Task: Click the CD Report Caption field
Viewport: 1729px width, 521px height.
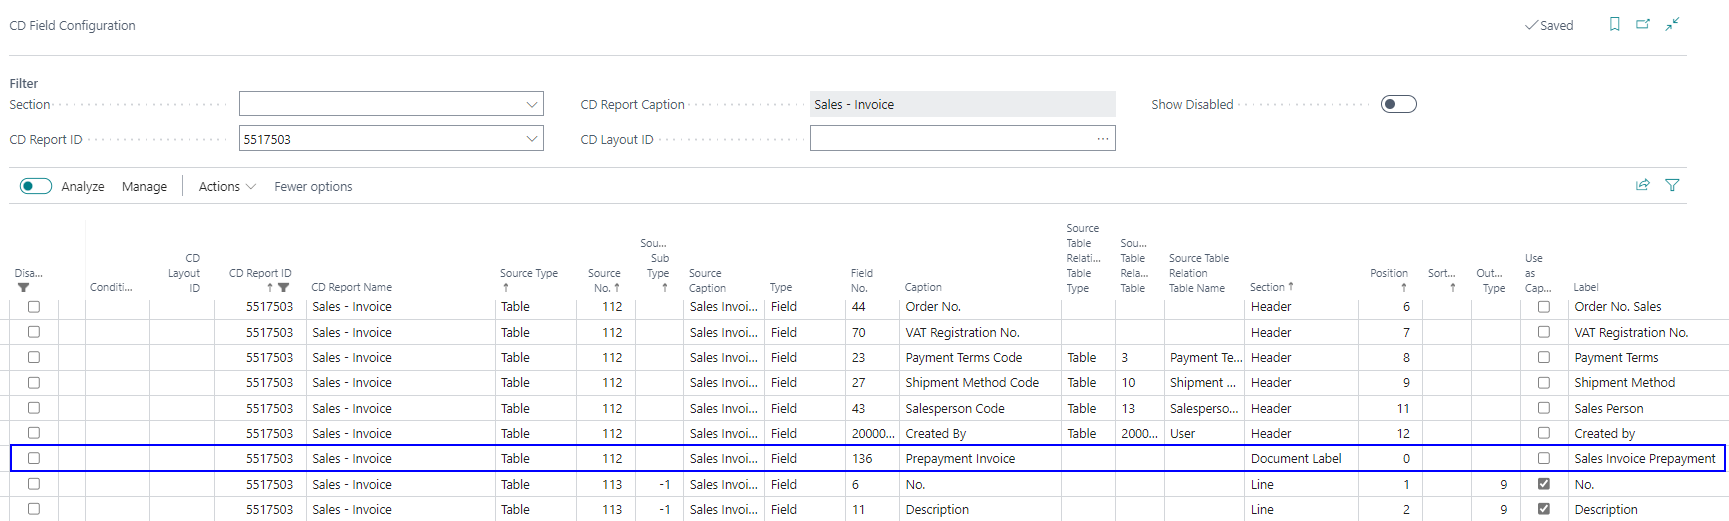Action: [x=963, y=104]
